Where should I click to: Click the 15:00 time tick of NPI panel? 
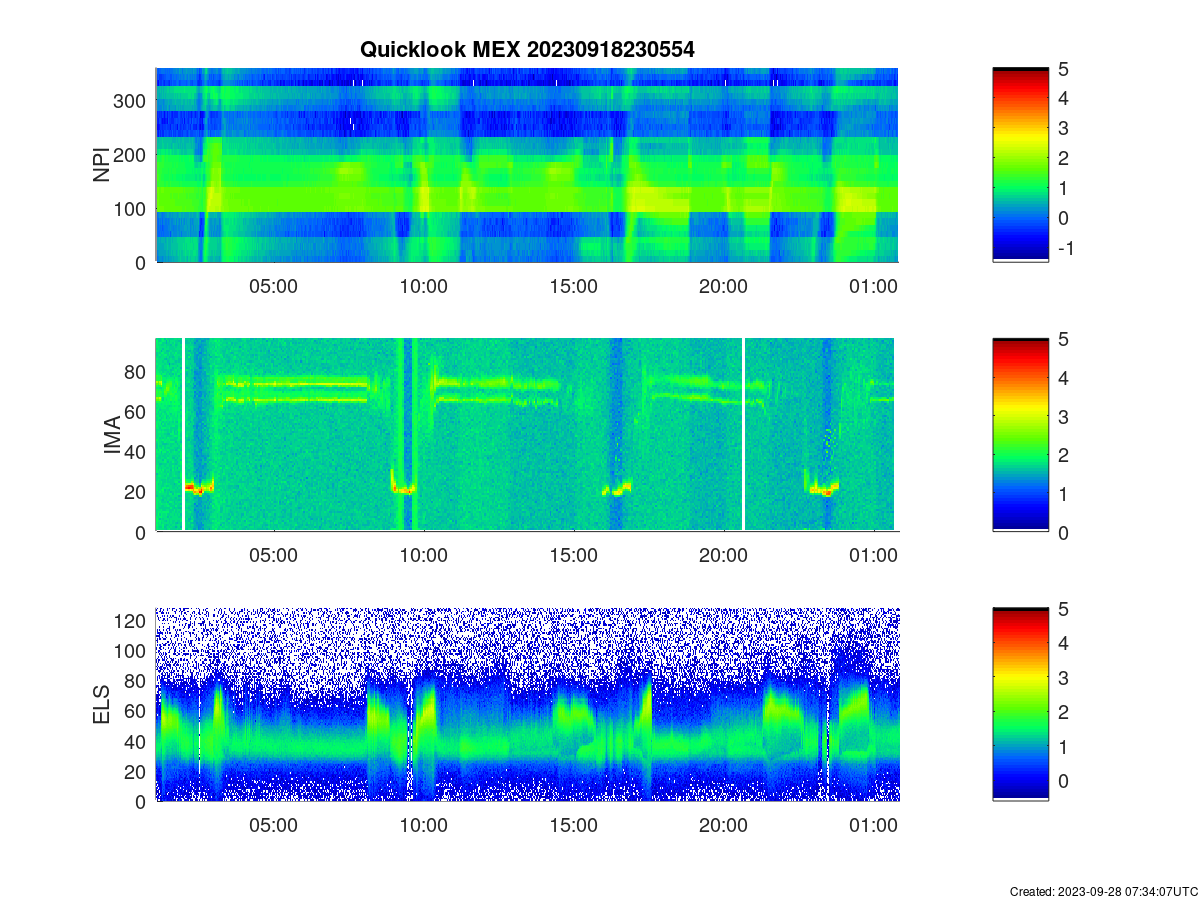point(573,286)
